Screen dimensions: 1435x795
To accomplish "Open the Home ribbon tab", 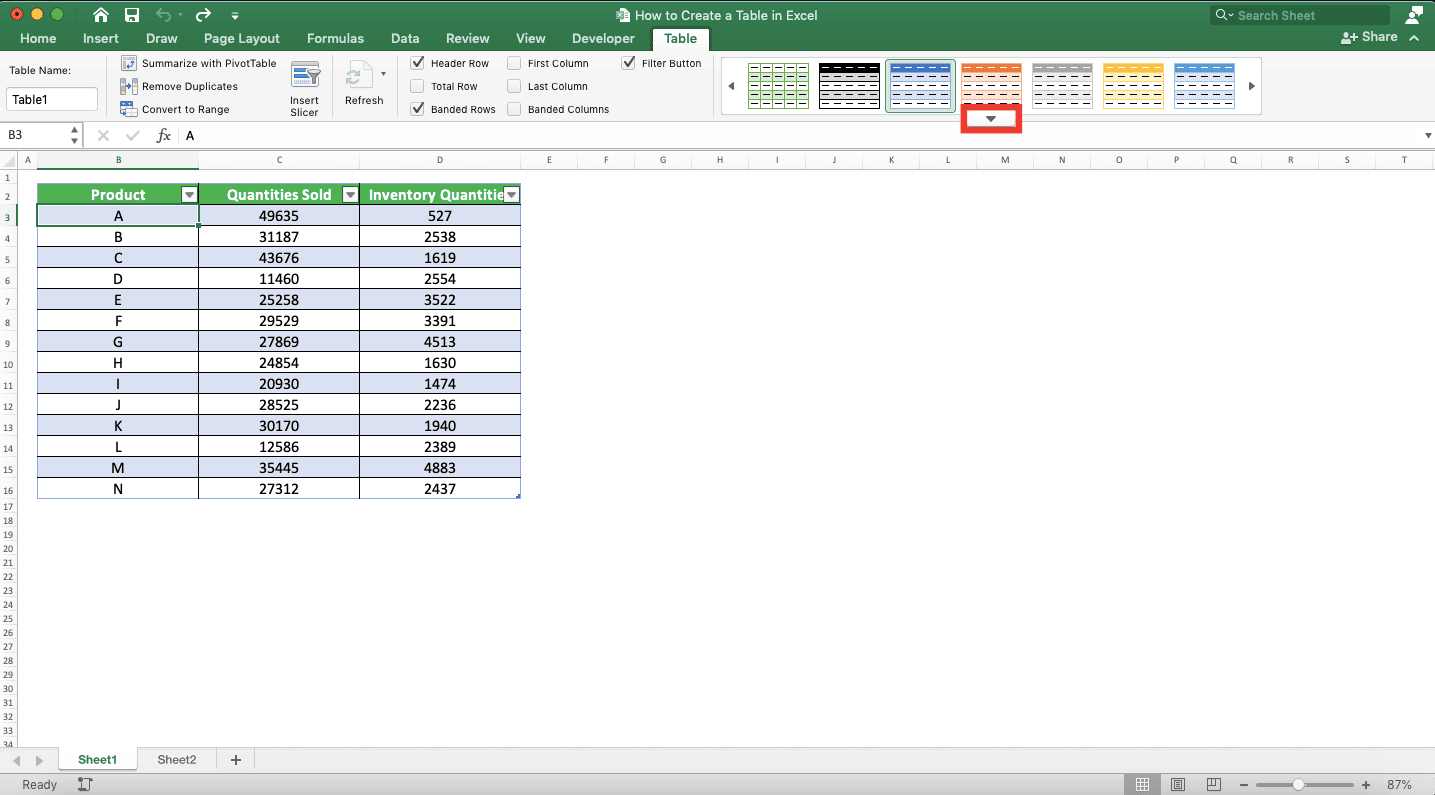I will (x=38, y=38).
